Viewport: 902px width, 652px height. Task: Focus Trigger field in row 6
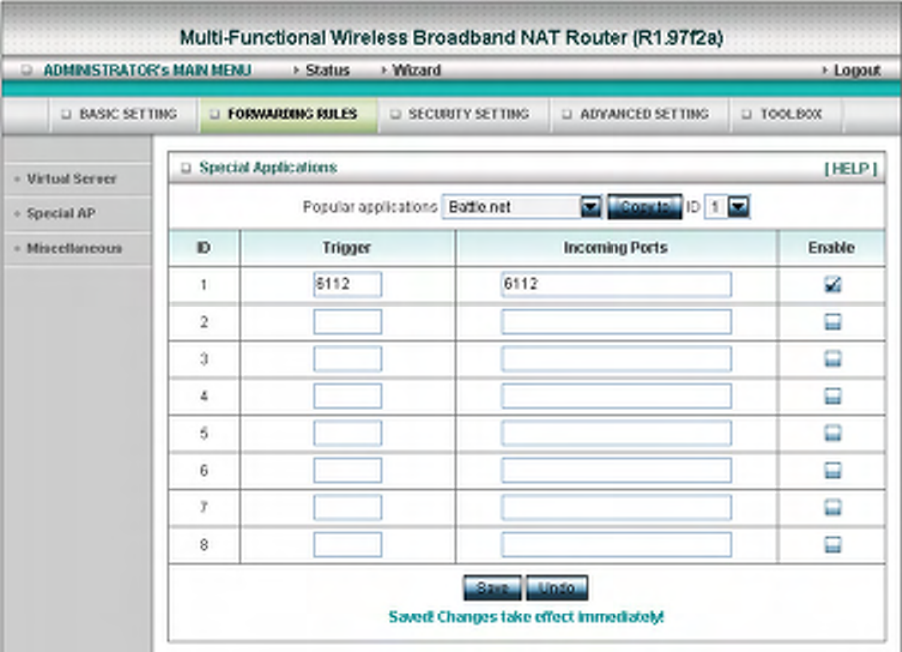(x=347, y=471)
